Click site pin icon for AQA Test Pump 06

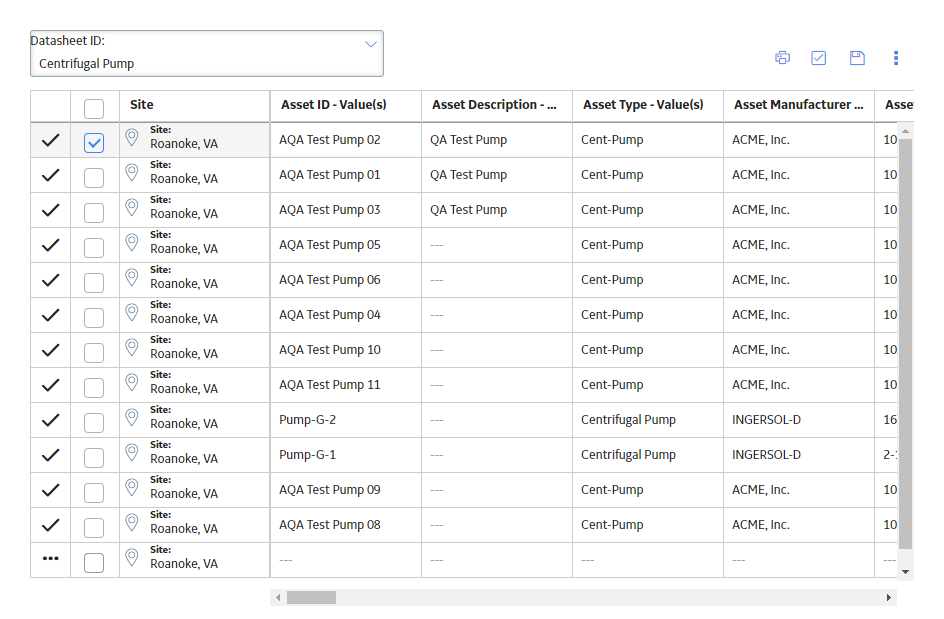[132, 278]
